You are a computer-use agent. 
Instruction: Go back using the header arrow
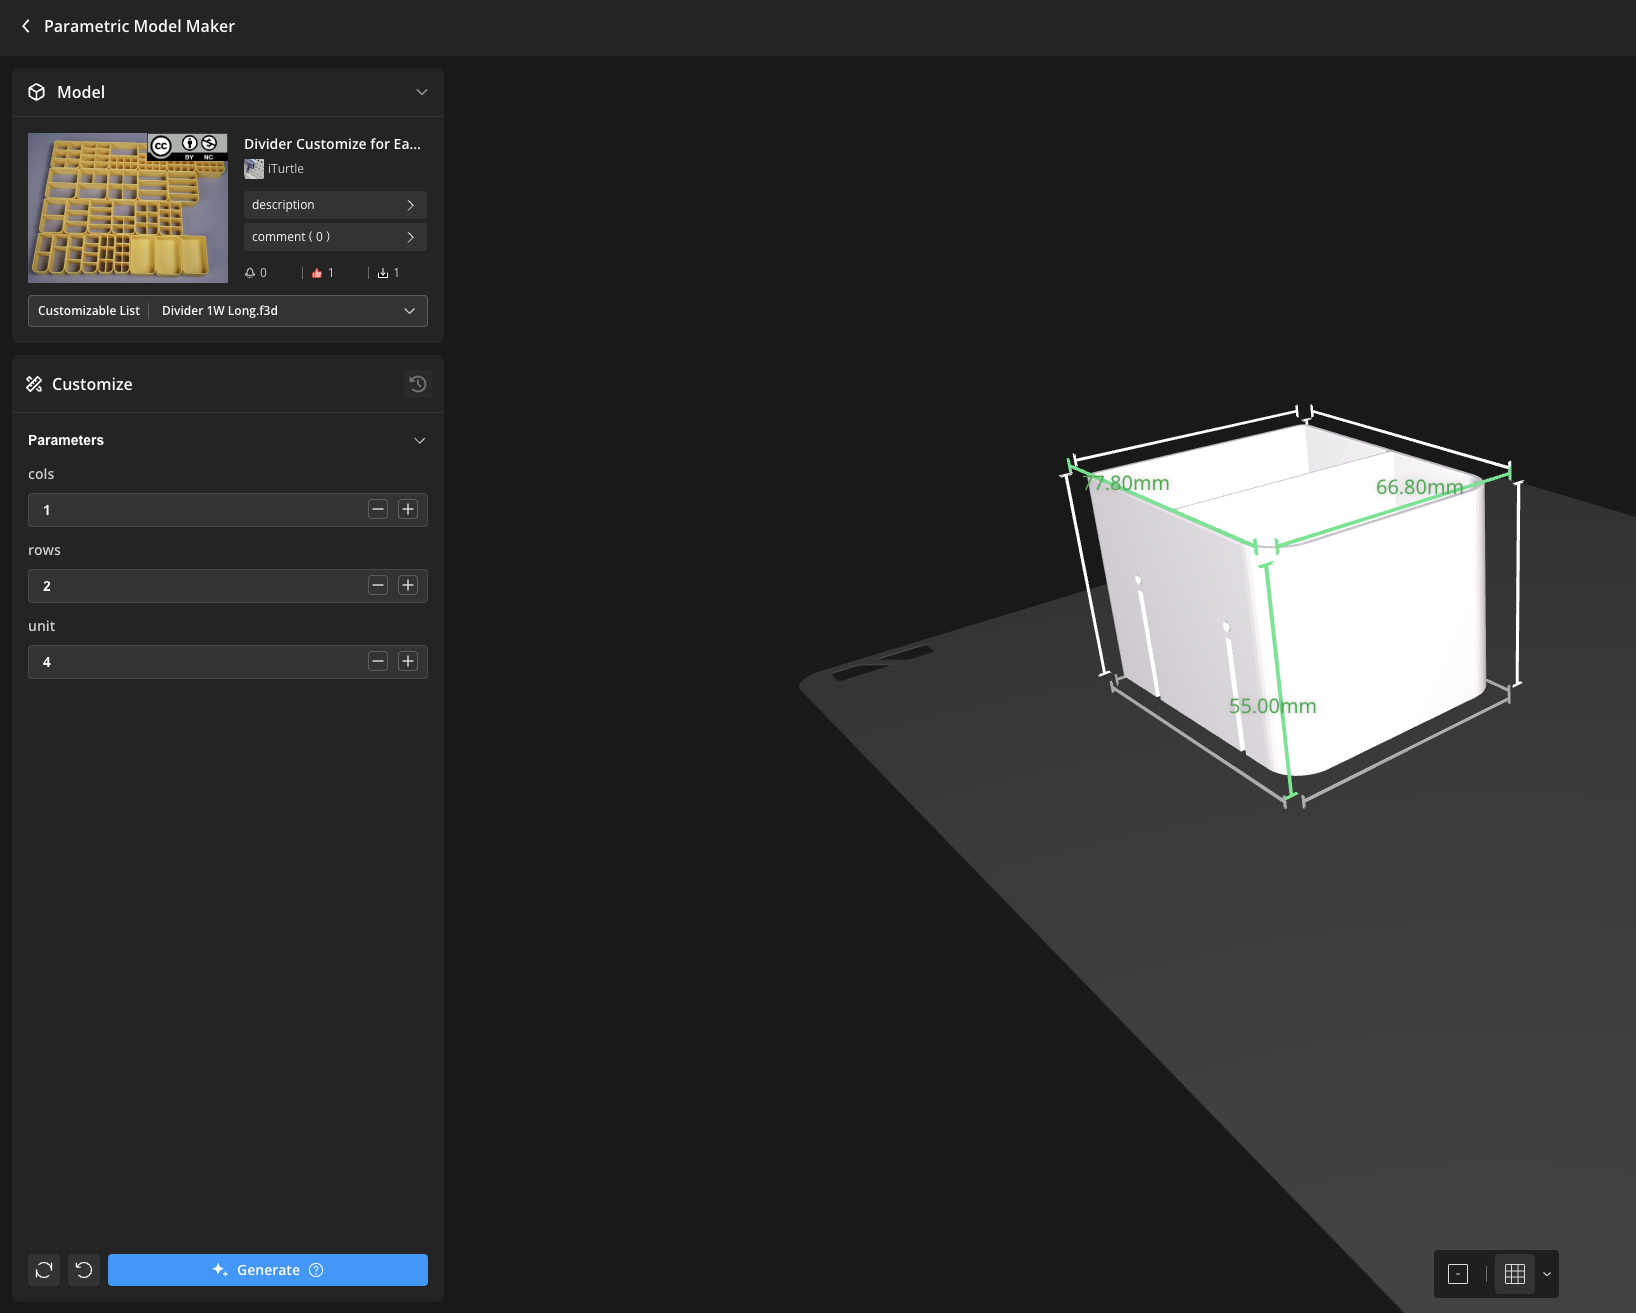tap(26, 26)
